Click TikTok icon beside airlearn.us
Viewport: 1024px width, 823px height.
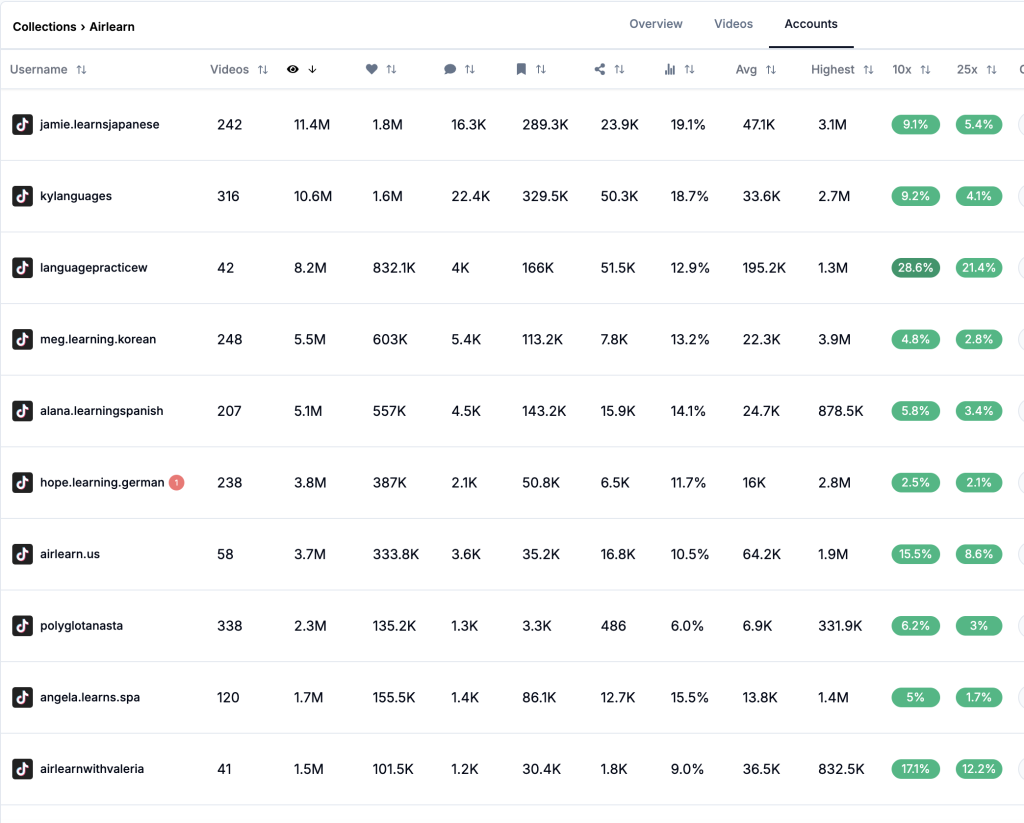pyautogui.click(x=22, y=554)
